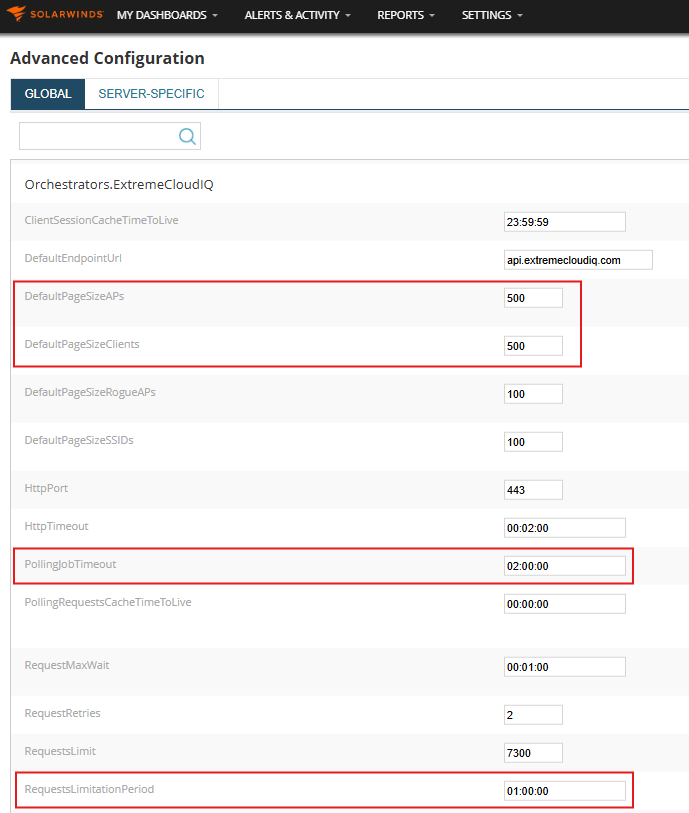Click the RequestsLimitationPeriod label
This screenshot has width=689, height=813.
[x=89, y=789]
